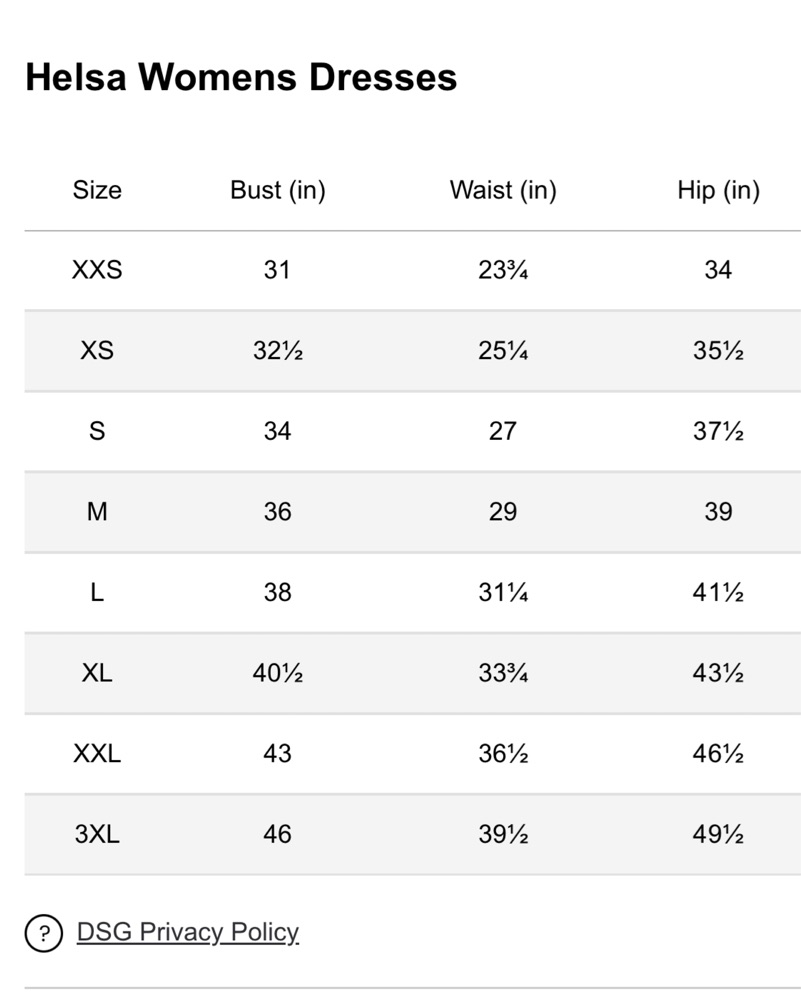Click the Bust (in) column header

pyautogui.click(x=277, y=190)
